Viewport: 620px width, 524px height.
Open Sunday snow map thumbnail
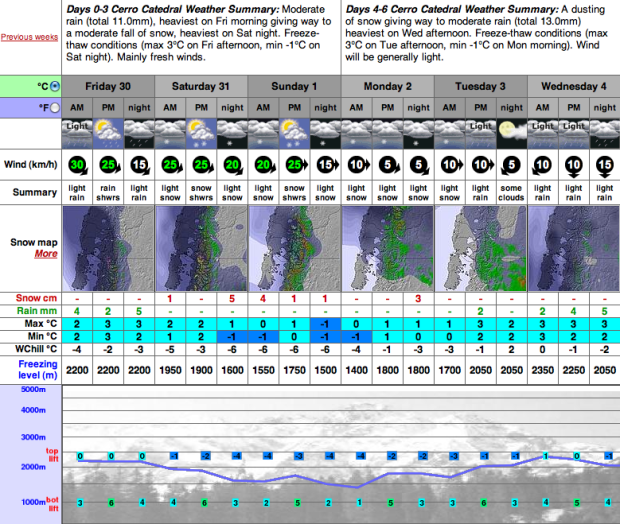pyautogui.click(x=294, y=248)
